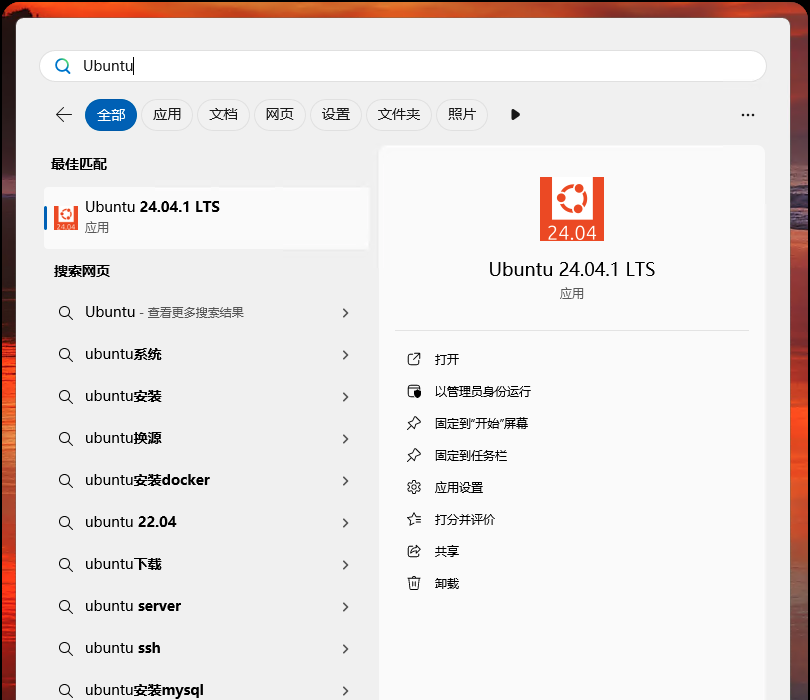Click star icon beside 打分并评价

coord(414,519)
